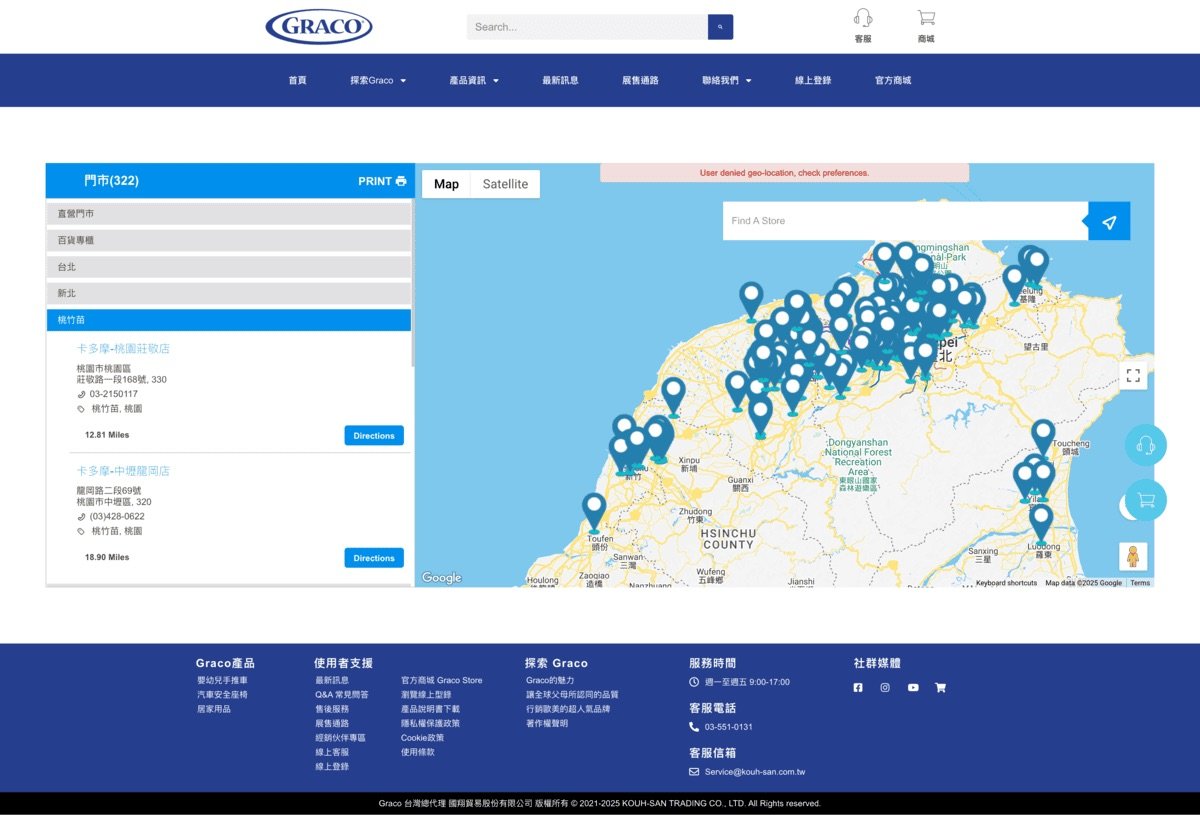
Task: Click the floating headset support button
Action: pos(1146,445)
